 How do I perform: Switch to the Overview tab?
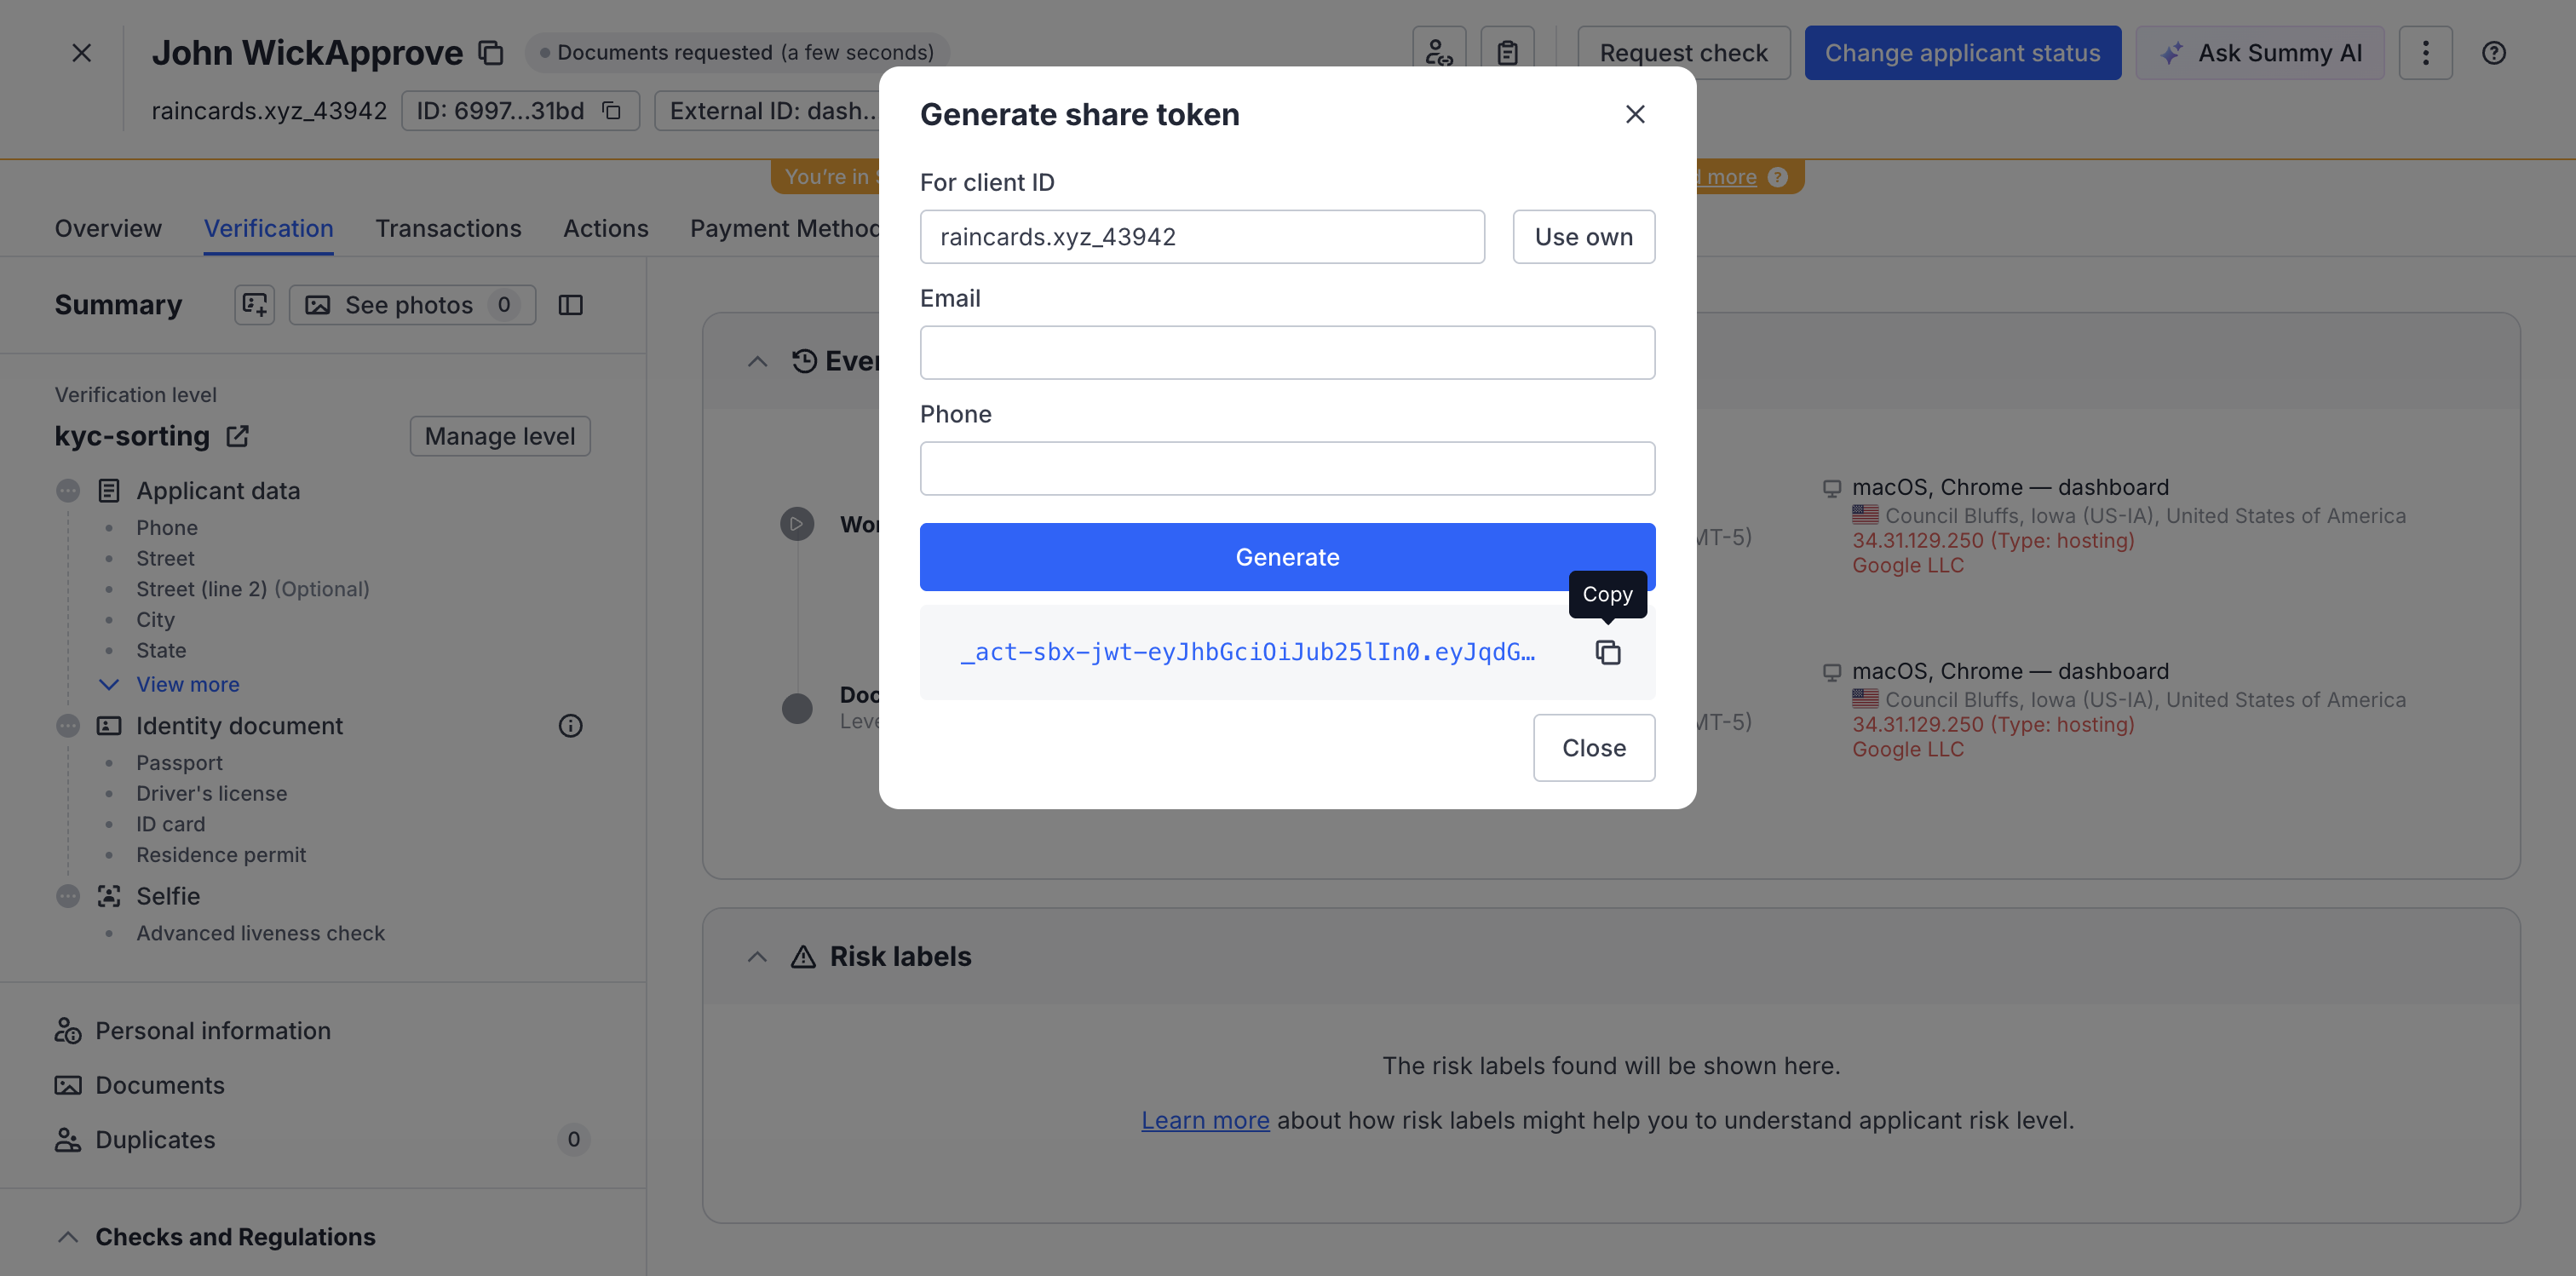point(108,229)
